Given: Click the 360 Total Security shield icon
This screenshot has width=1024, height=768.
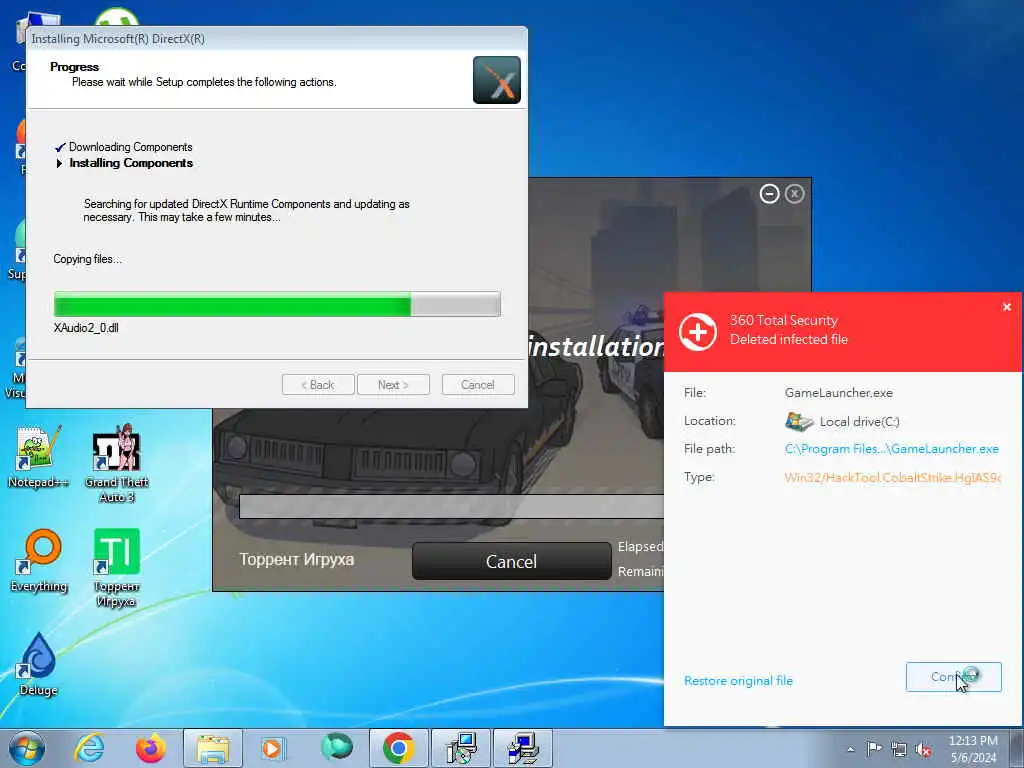Looking at the screenshot, I should coord(697,332).
